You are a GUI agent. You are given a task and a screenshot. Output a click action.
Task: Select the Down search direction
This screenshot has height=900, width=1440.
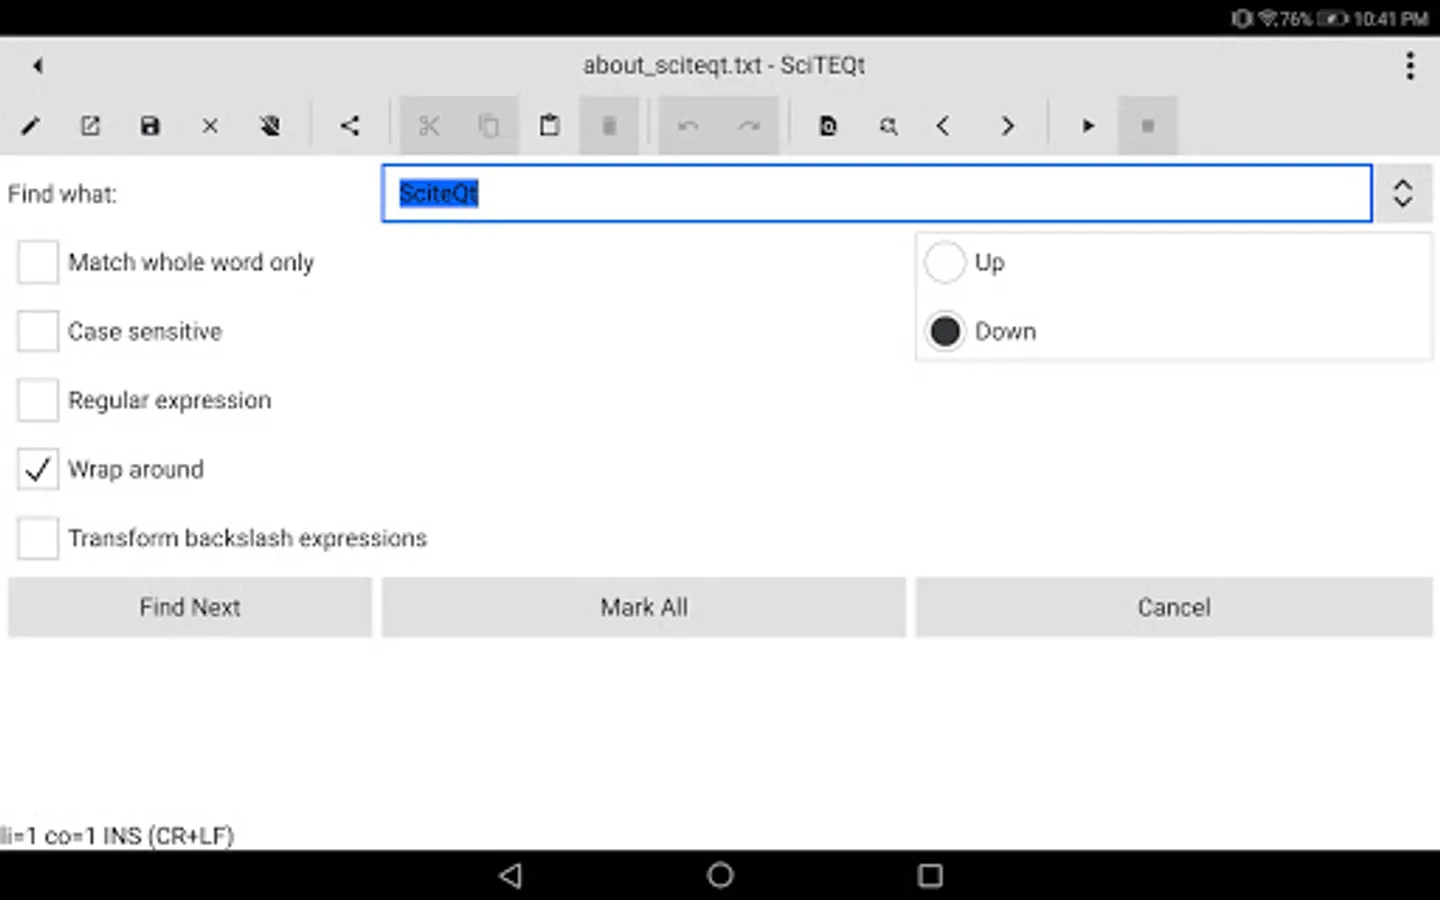(945, 331)
